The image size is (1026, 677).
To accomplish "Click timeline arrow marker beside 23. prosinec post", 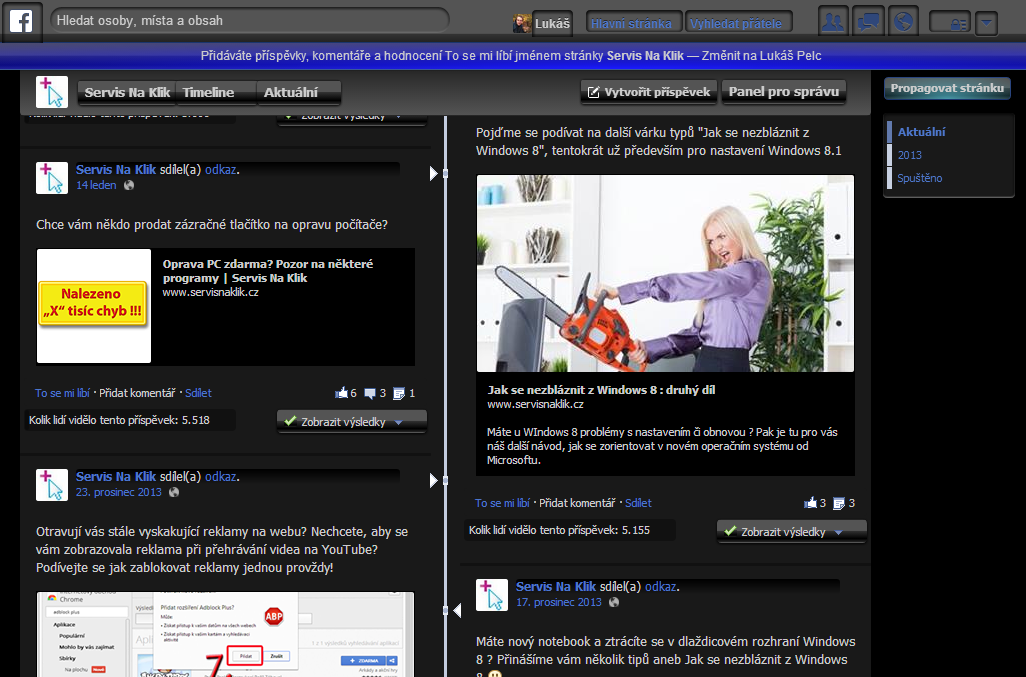I will [433, 480].
